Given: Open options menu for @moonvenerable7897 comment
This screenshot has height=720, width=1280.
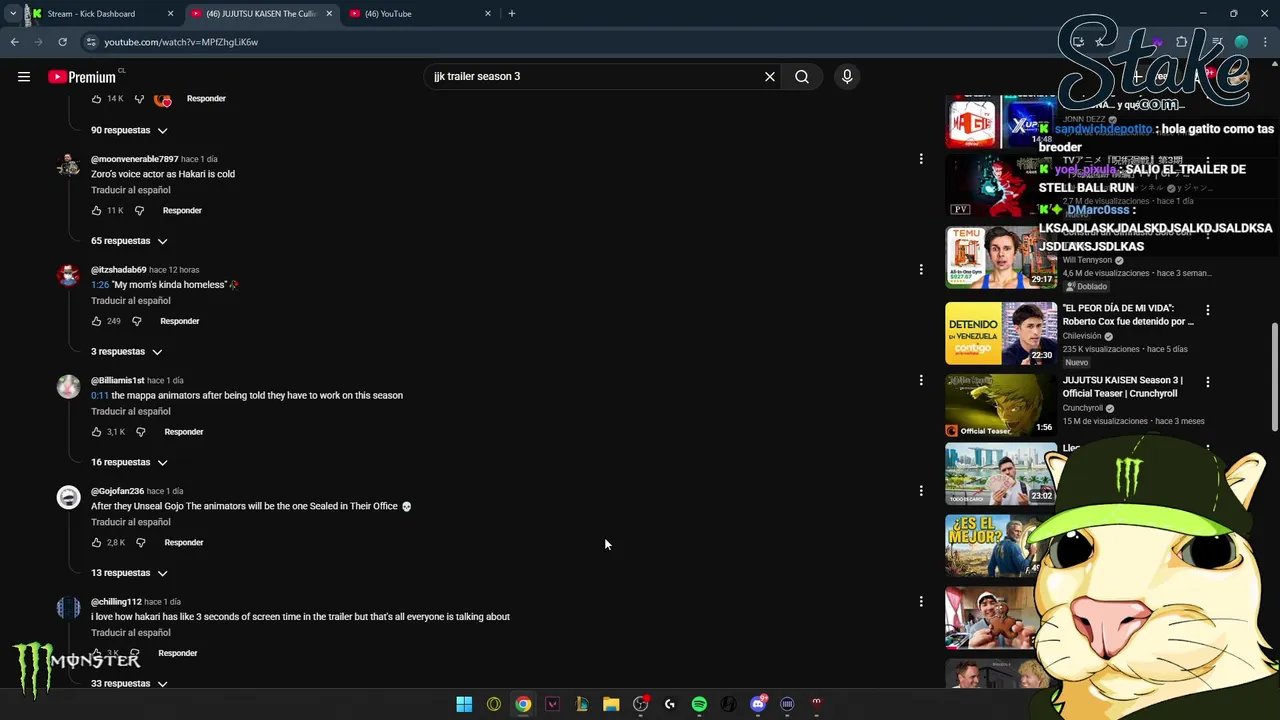Looking at the screenshot, I should [x=921, y=158].
